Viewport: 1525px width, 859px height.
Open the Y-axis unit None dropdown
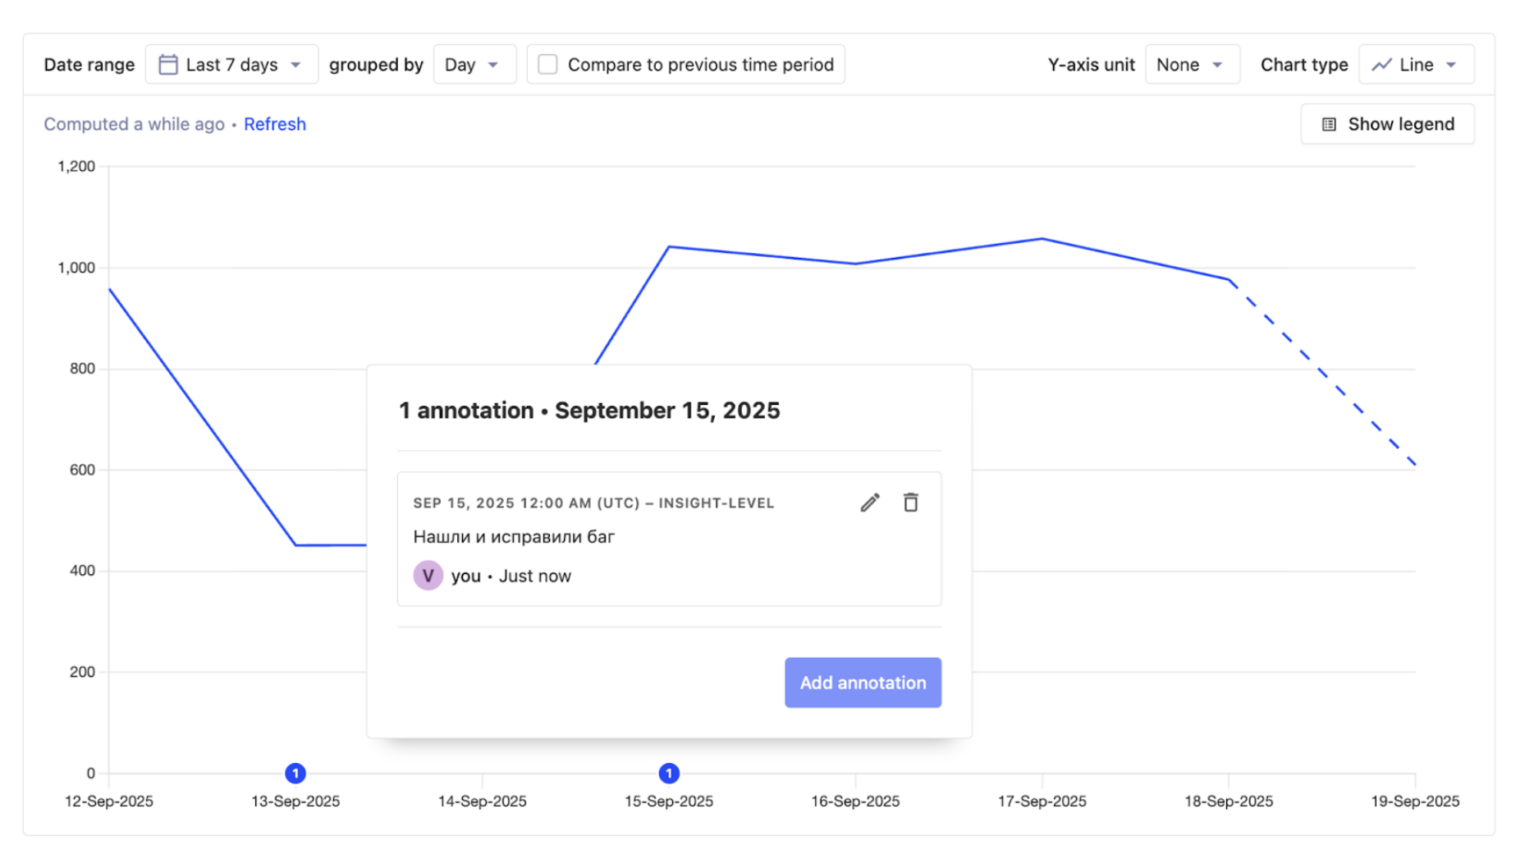coord(1191,65)
